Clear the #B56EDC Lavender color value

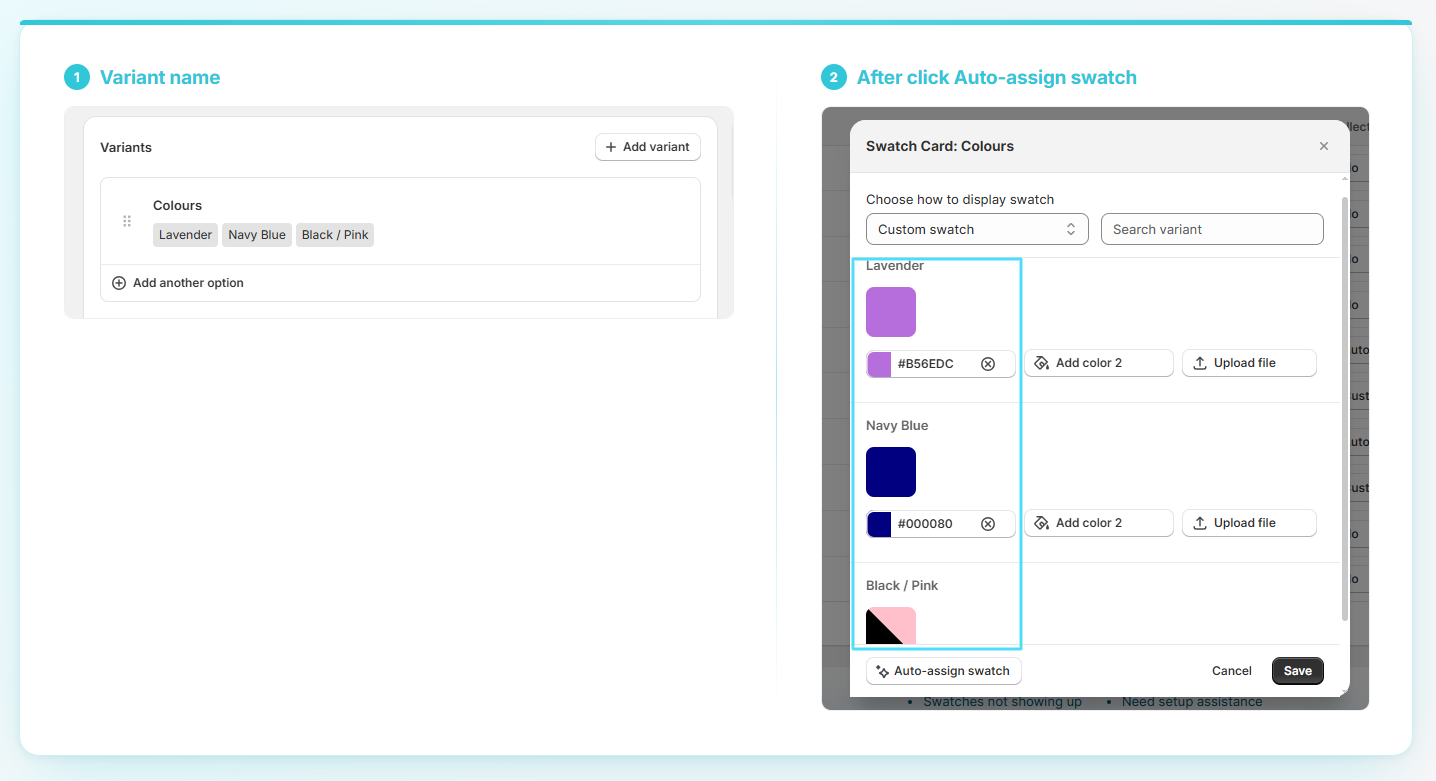[x=988, y=364]
